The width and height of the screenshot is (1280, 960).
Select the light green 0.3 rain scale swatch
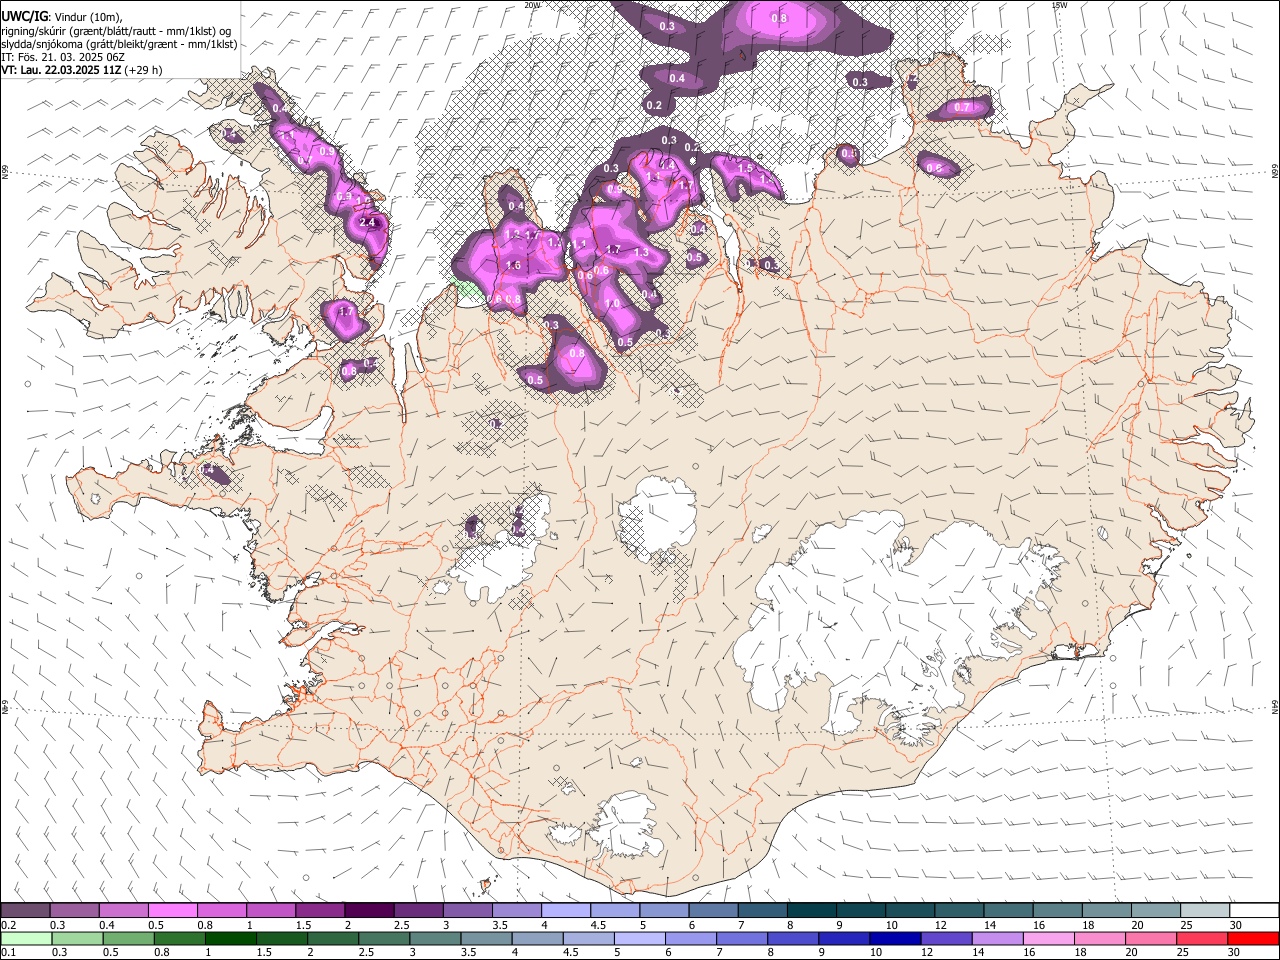[78, 938]
